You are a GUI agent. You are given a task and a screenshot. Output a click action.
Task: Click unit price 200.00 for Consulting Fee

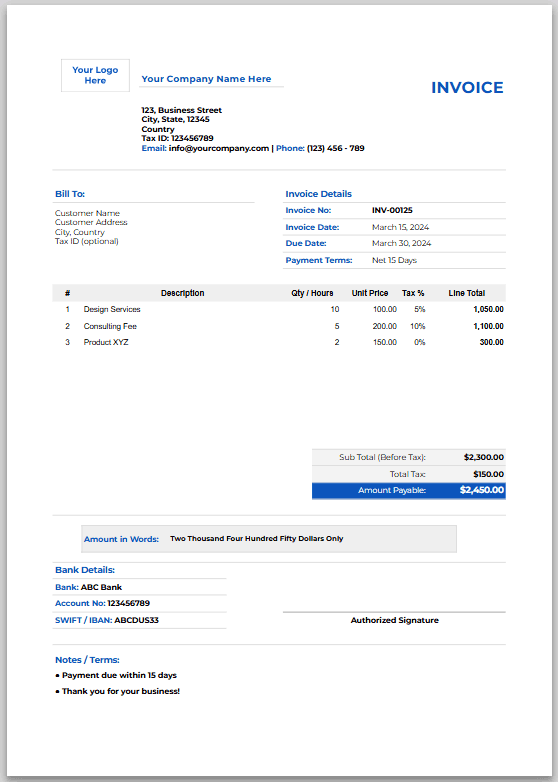click(385, 326)
